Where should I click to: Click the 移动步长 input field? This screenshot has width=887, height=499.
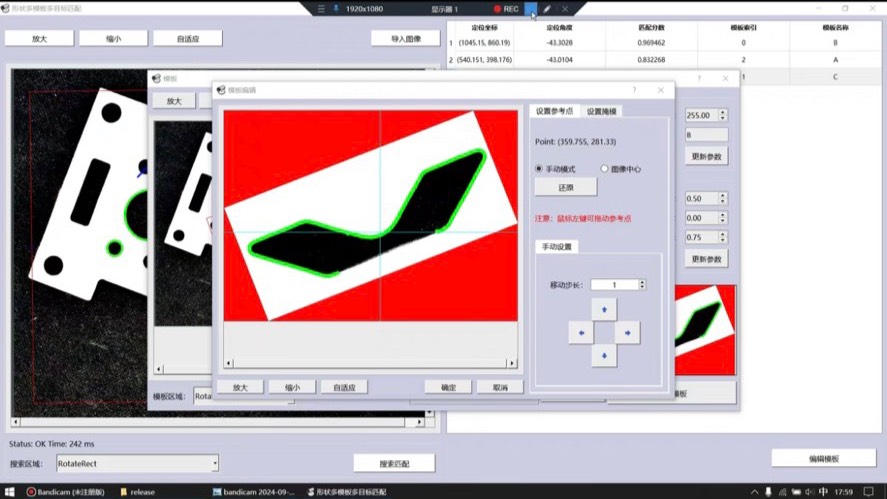click(x=614, y=285)
